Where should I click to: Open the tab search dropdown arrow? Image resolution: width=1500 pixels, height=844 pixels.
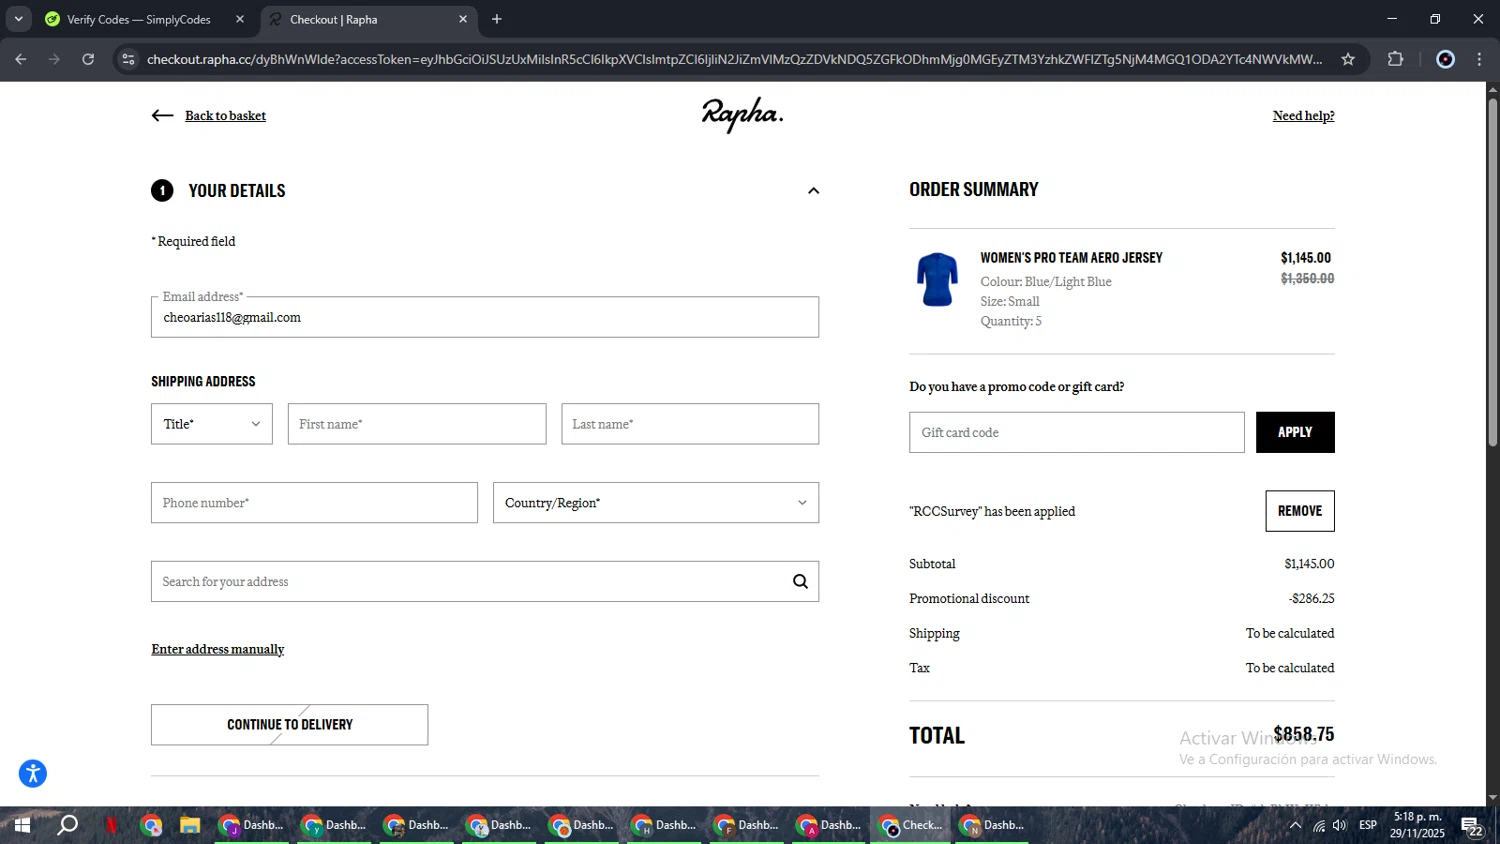(18, 19)
